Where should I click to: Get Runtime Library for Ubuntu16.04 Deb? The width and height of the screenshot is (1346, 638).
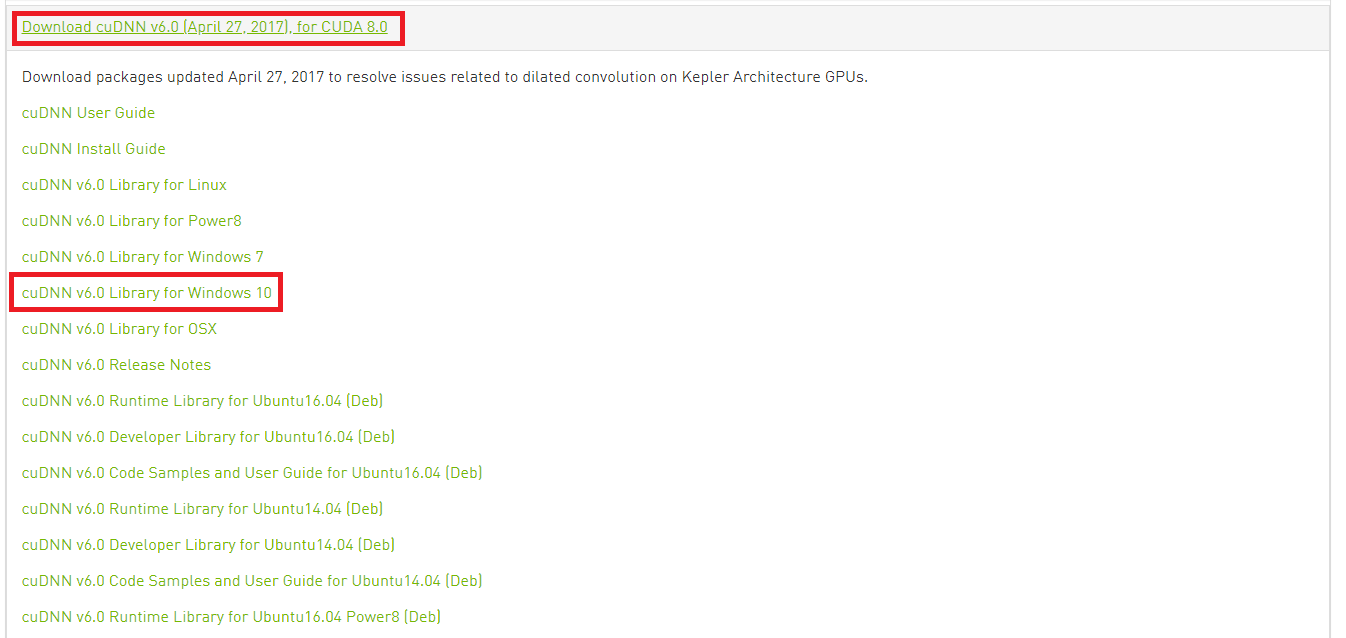[202, 401]
